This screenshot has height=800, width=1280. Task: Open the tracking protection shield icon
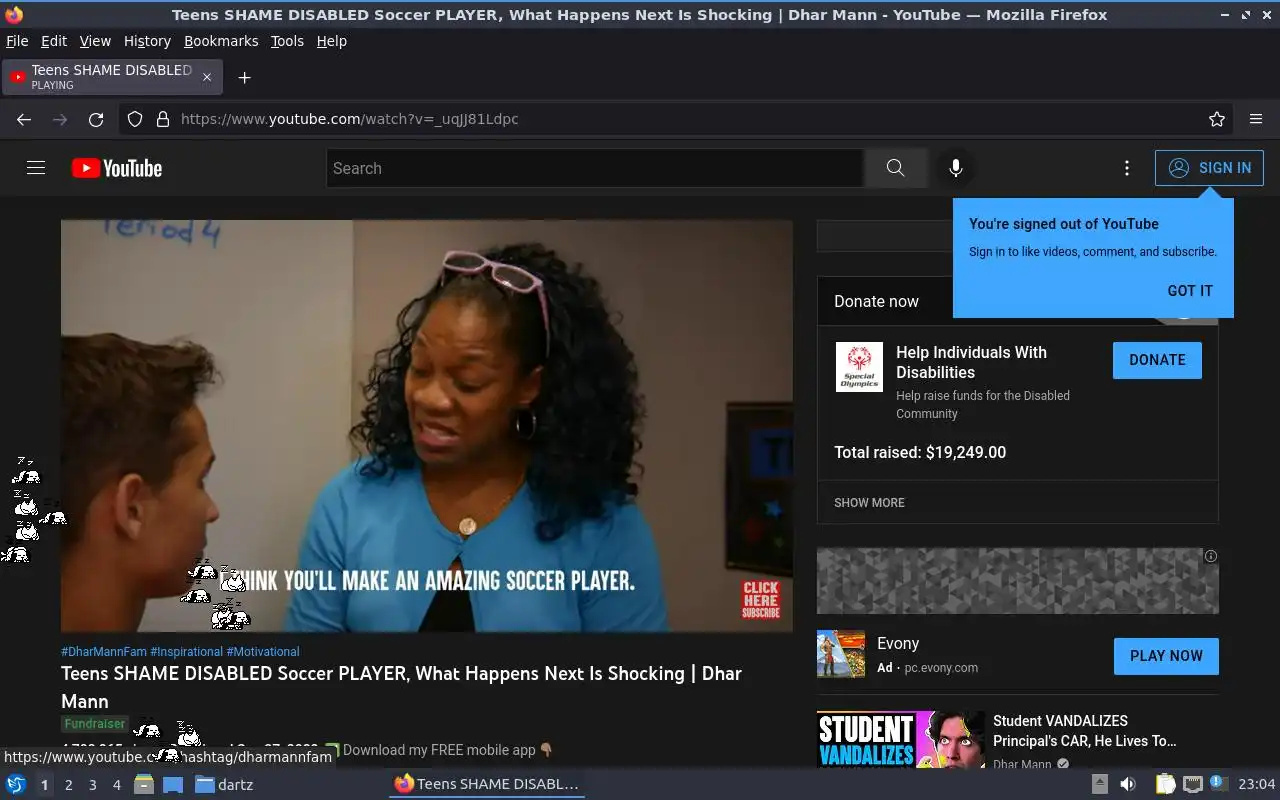coord(135,119)
